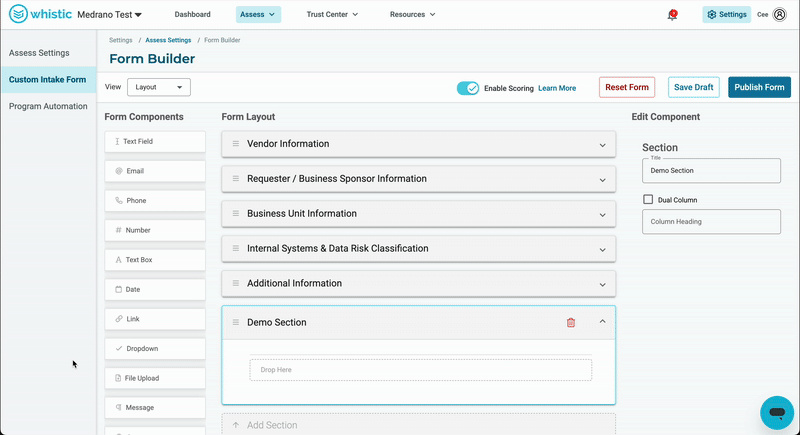Expand the Additional Information section

[603, 285]
